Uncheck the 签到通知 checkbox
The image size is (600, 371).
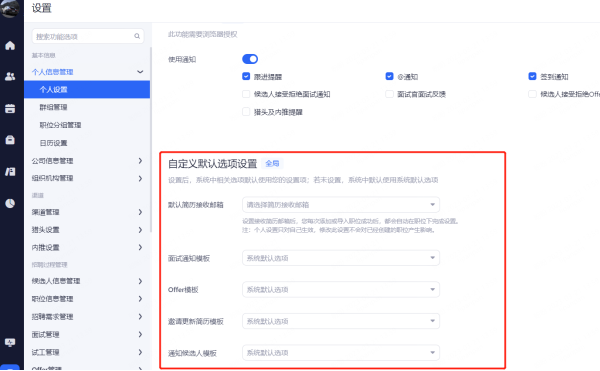532,76
